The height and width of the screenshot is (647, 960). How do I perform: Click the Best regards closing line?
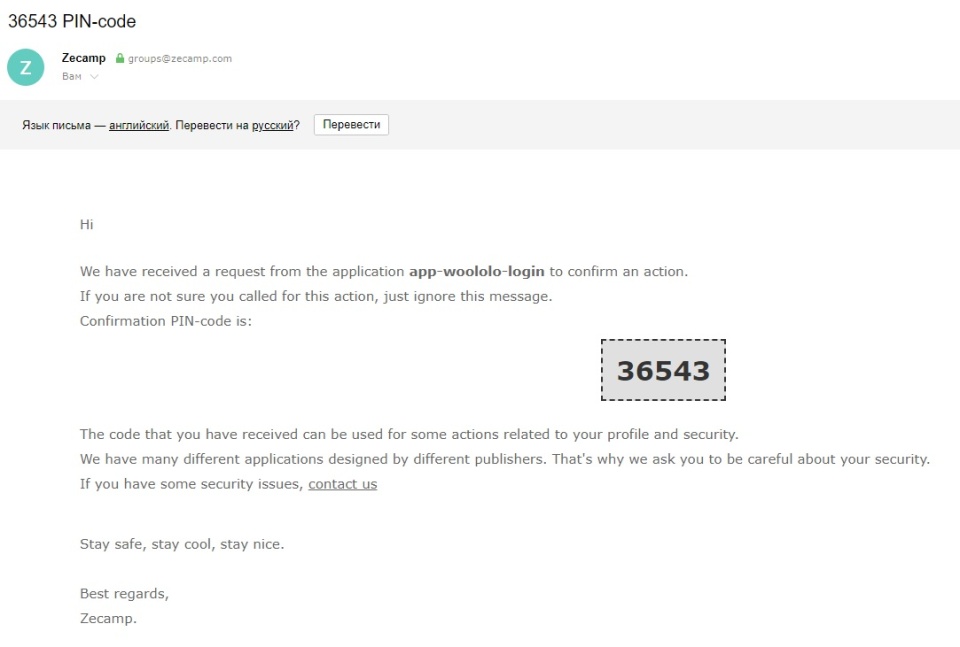coord(124,593)
